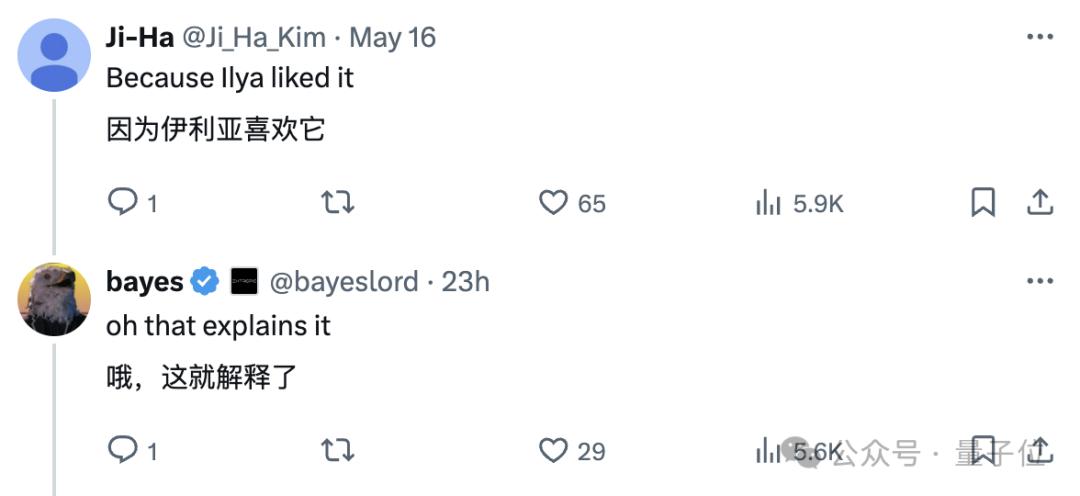Like bayes's tweet with 29 likes
1080x496 pixels.
554,450
